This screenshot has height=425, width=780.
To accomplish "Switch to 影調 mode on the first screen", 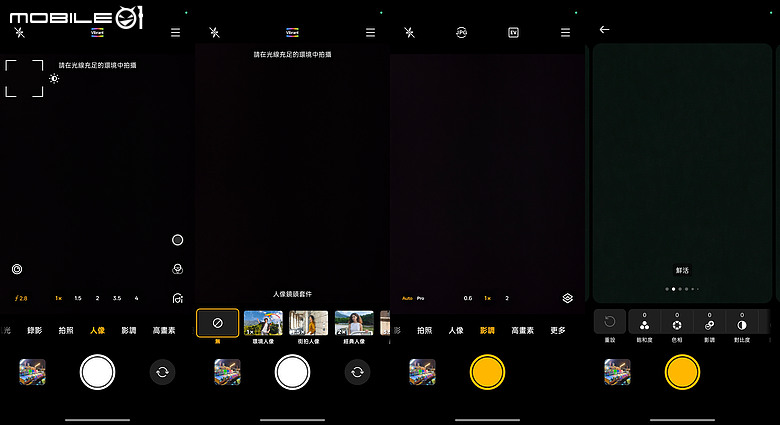I will tap(129, 330).
